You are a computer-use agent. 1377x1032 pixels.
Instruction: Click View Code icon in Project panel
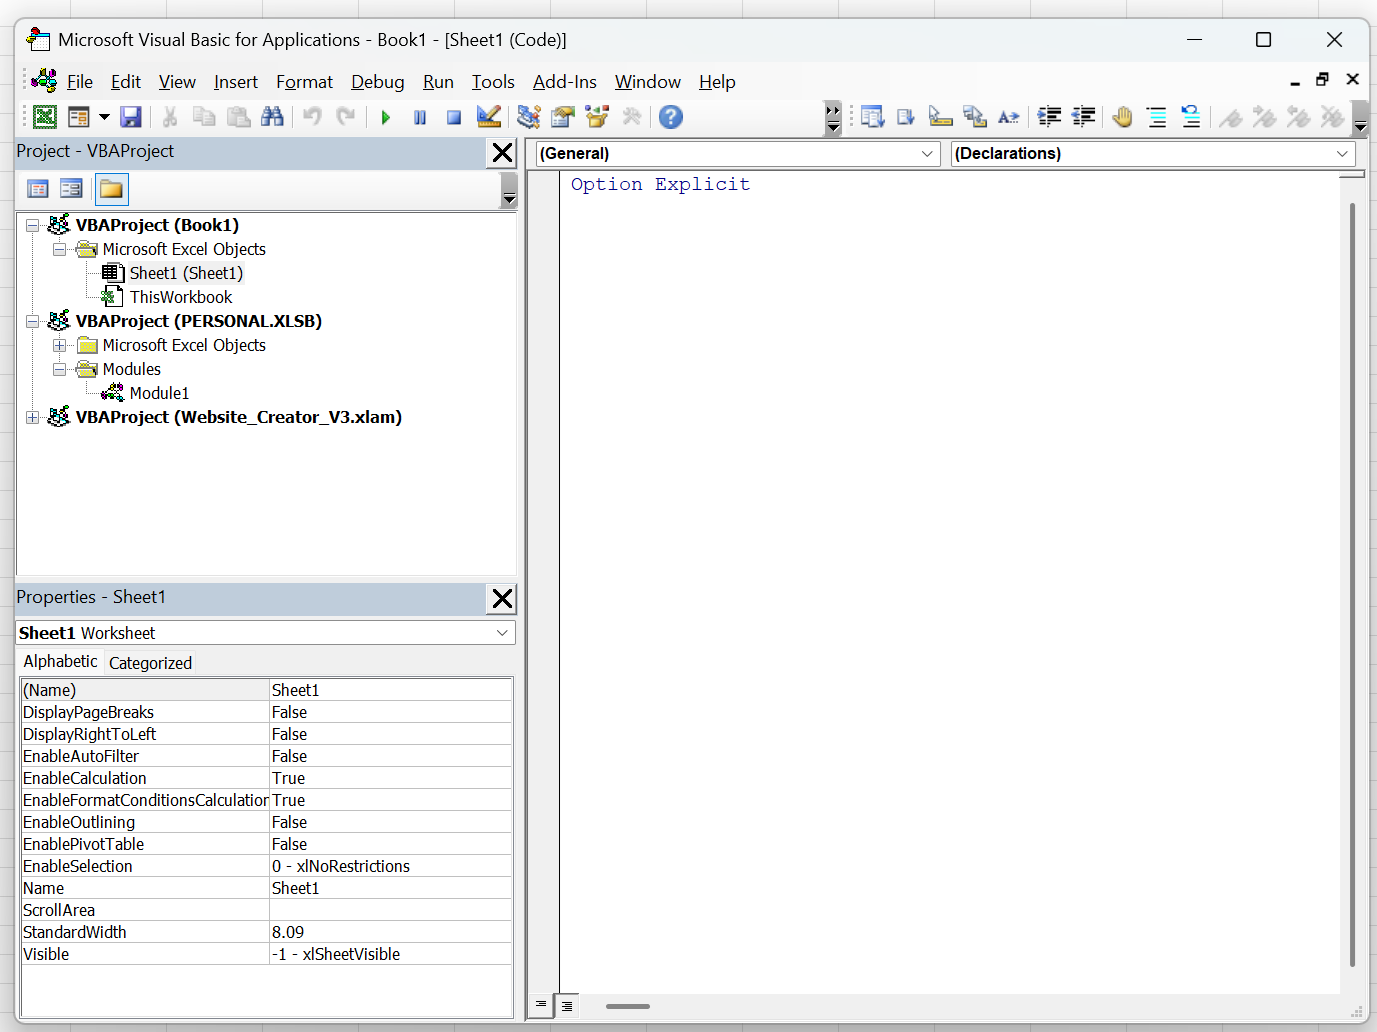(x=38, y=189)
